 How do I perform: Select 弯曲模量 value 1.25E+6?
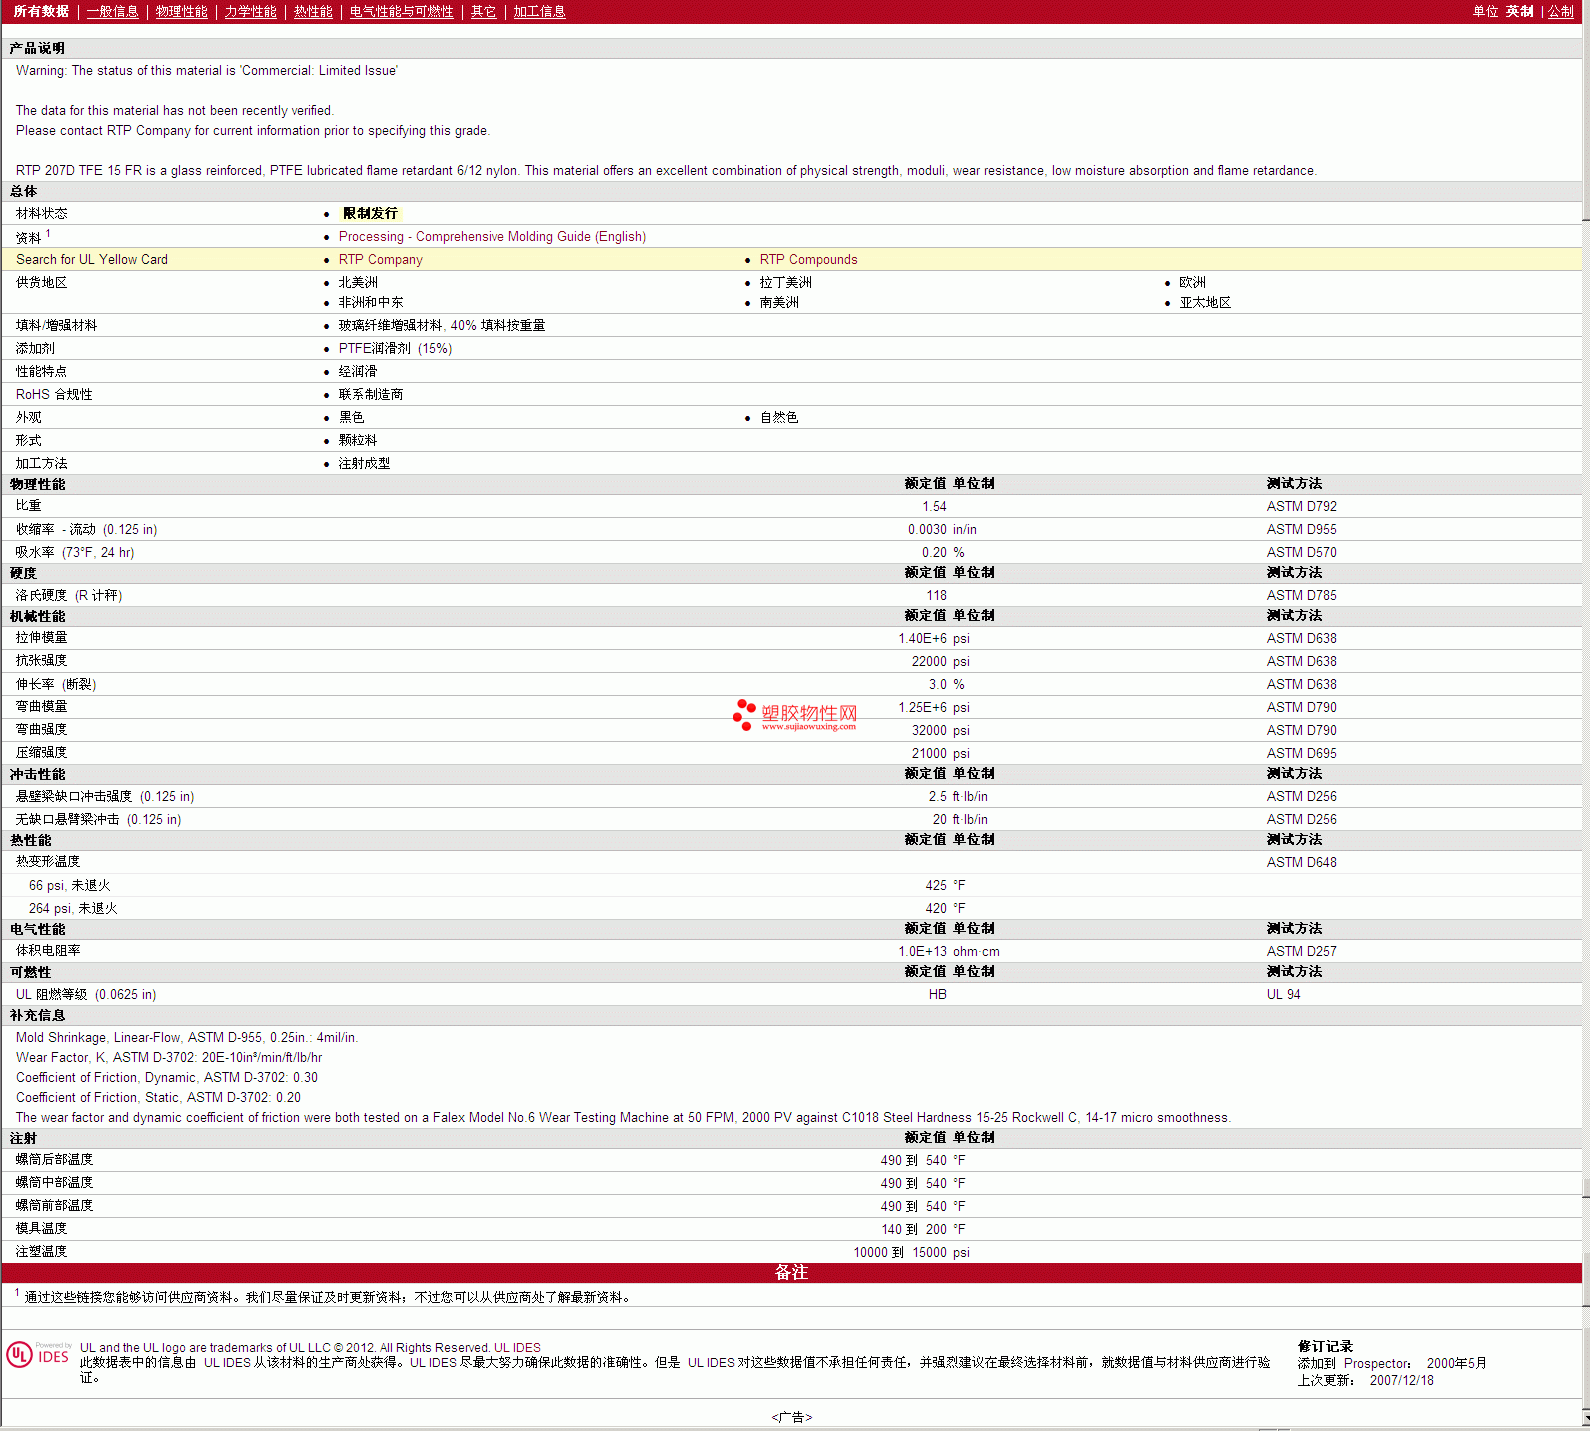(922, 707)
